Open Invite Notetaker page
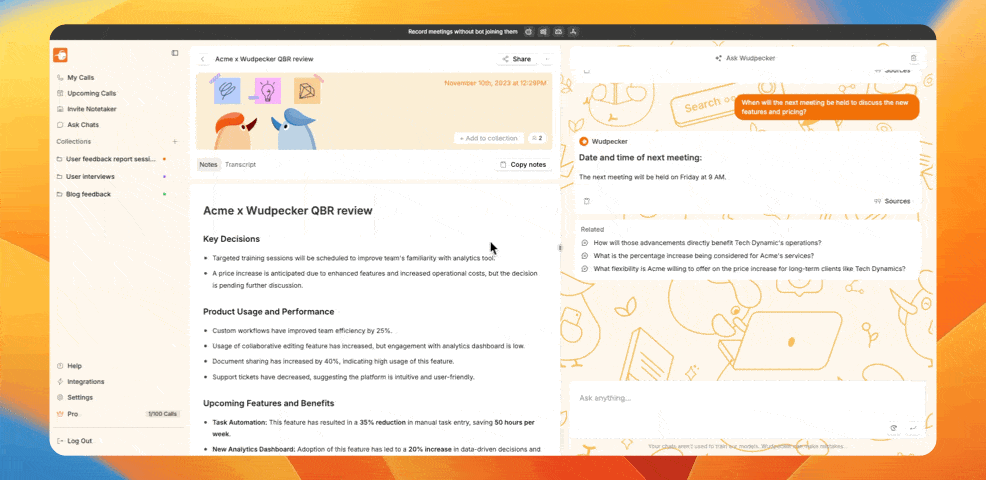Viewport: 986px width, 480px height. coord(91,109)
